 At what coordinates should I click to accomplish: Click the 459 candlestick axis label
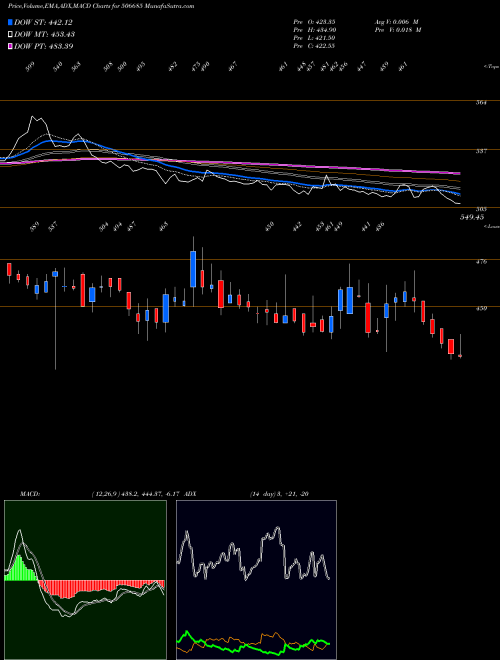(483, 309)
